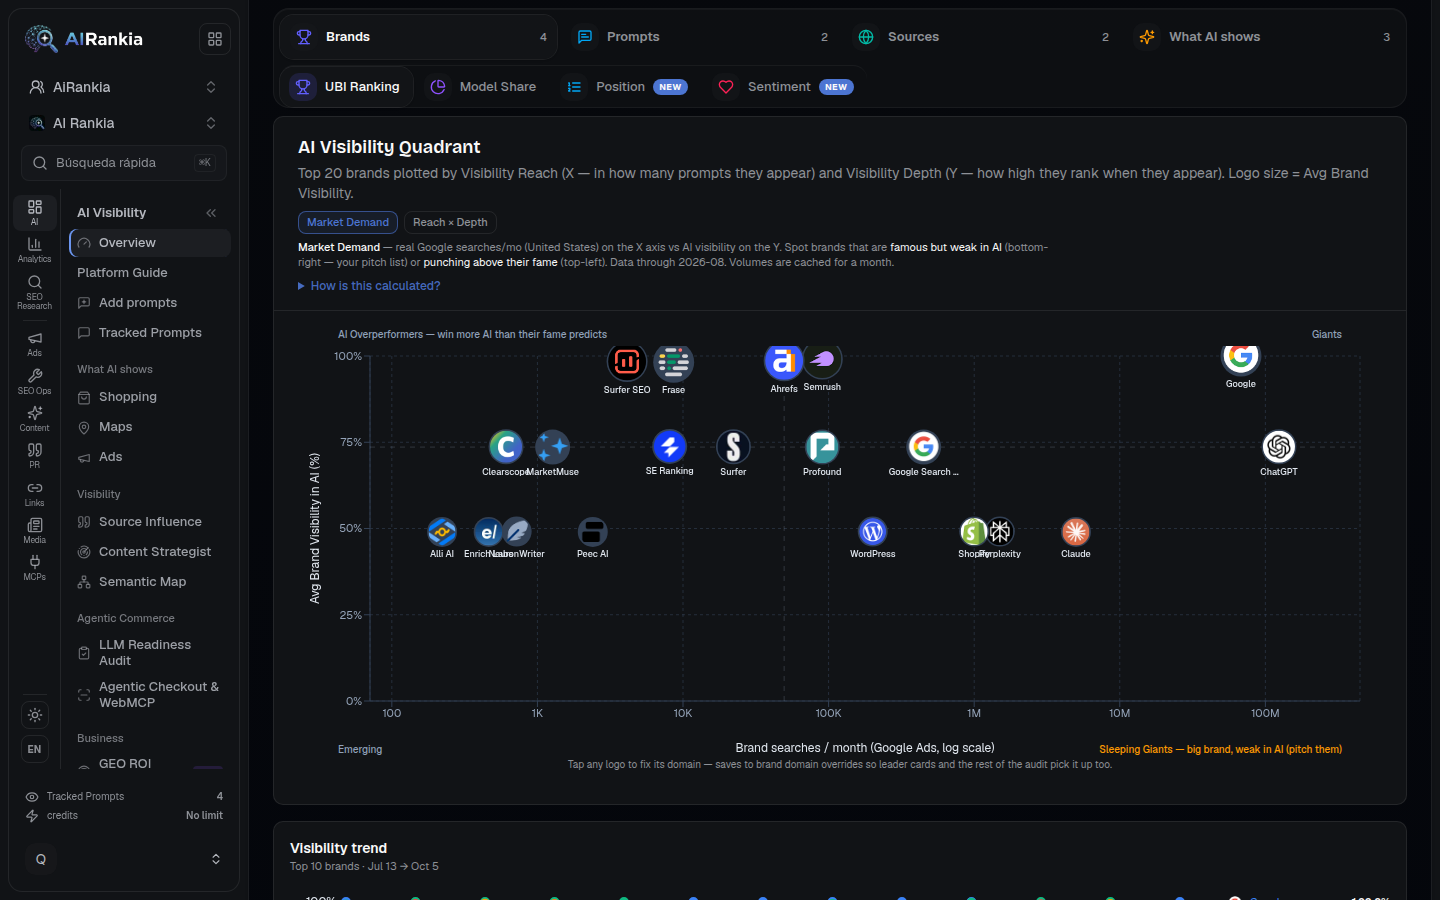1440x900 pixels.
Task: Expand the AI Rankia project selector
Action: coord(122,123)
